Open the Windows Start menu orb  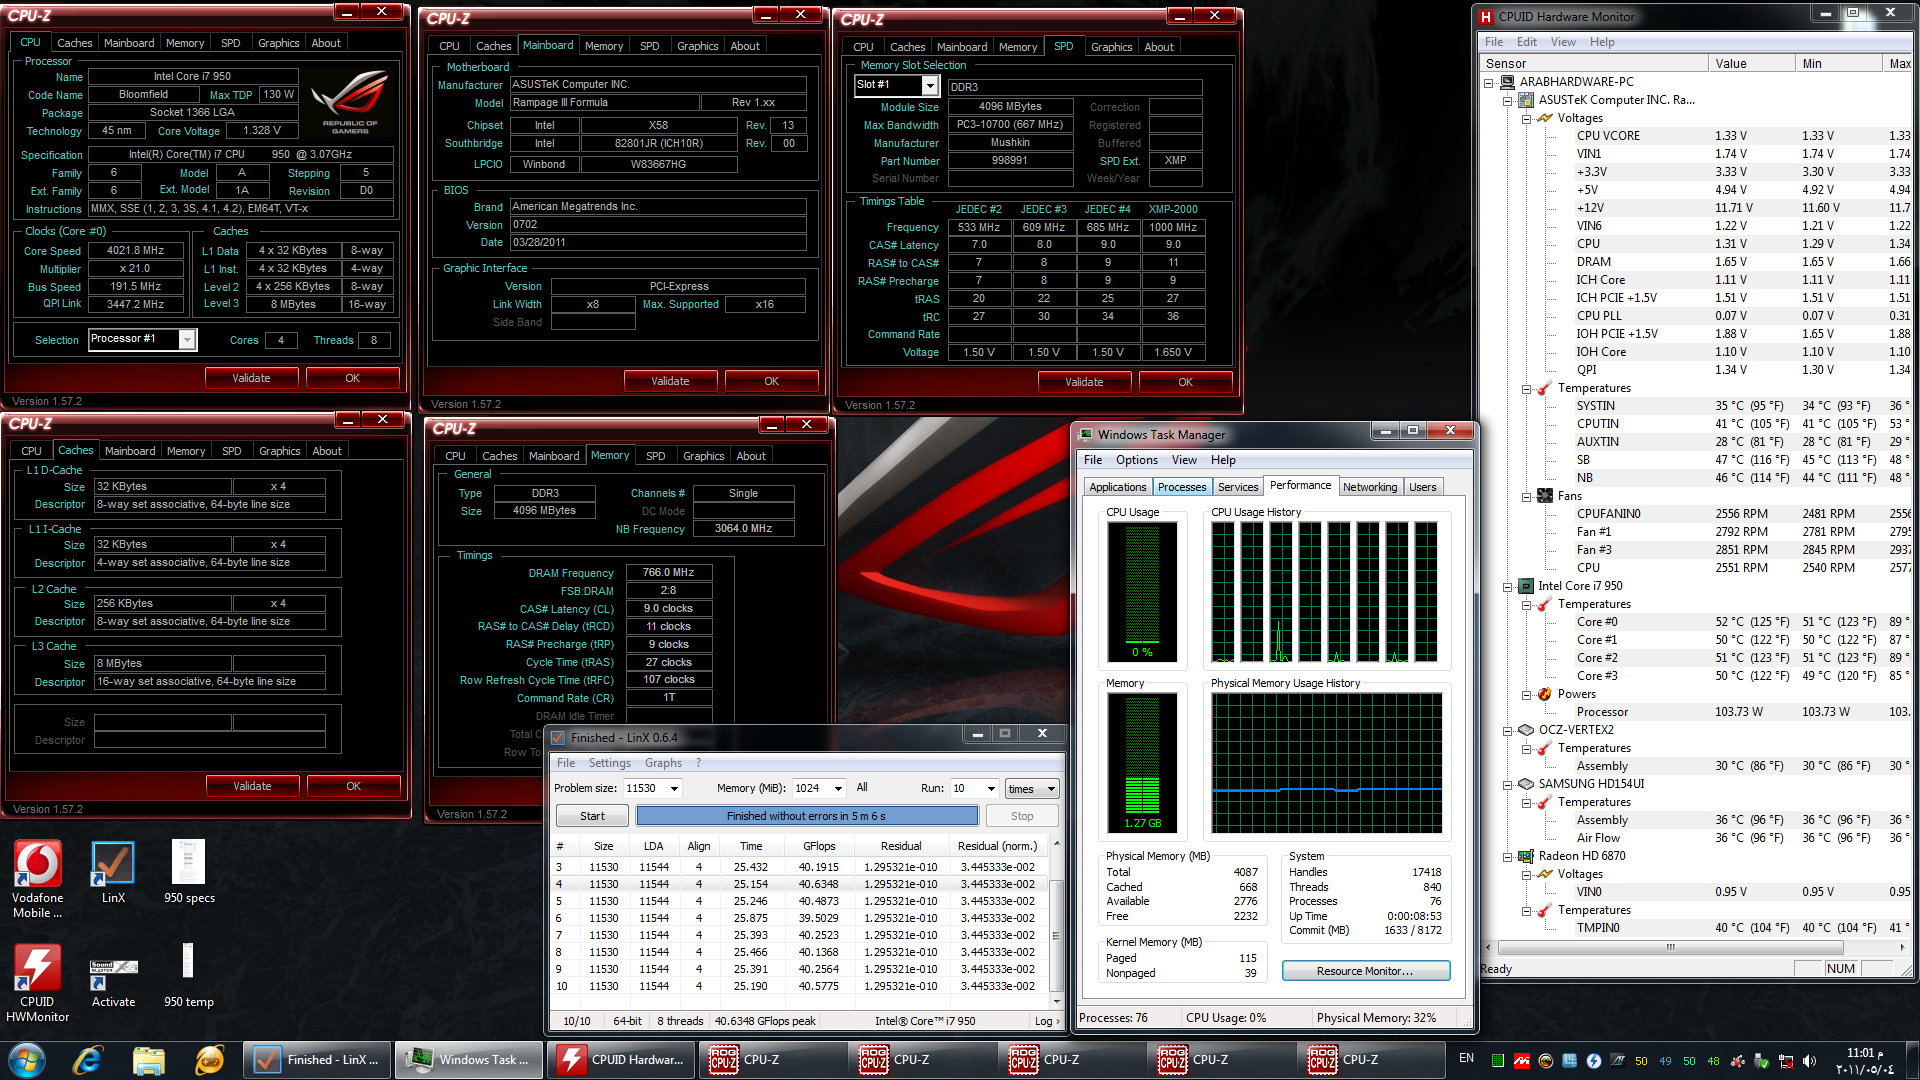pyautogui.click(x=27, y=1060)
